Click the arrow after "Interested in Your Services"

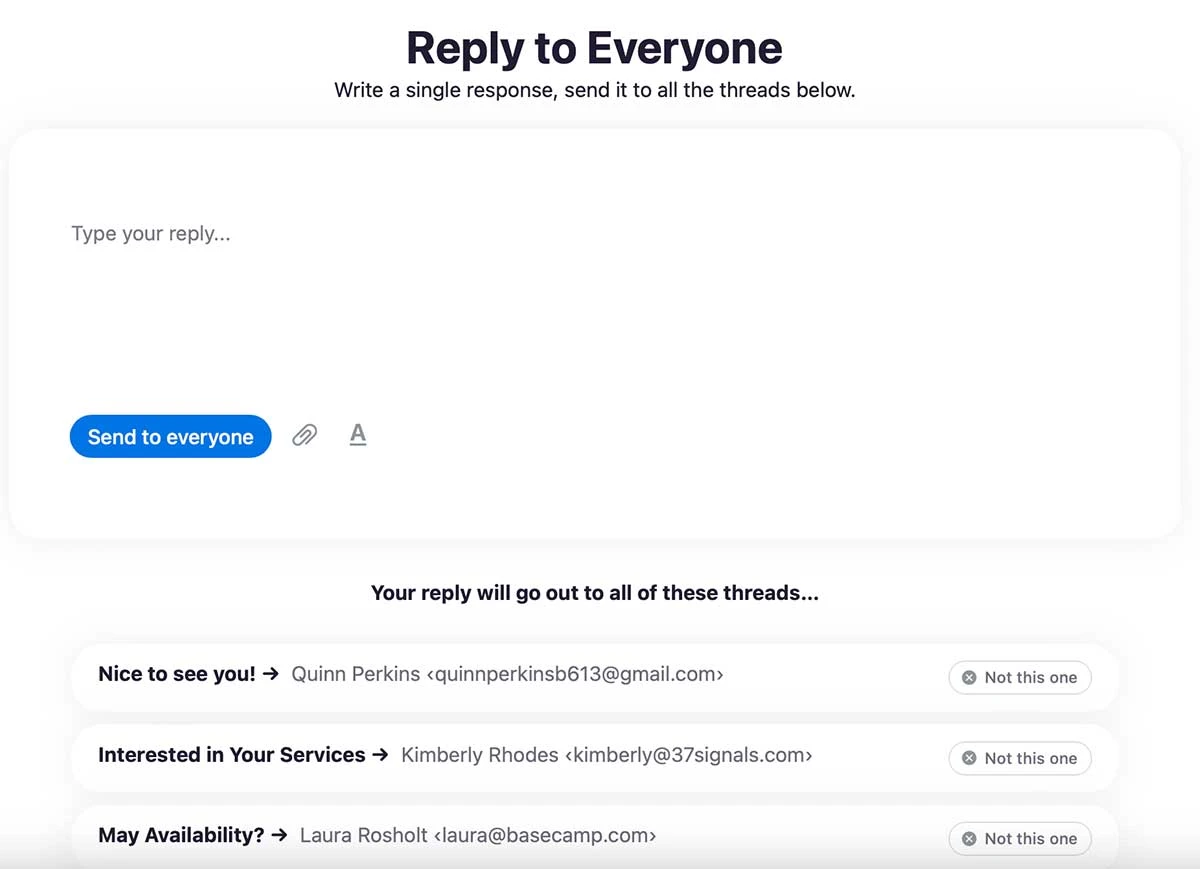pos(380,756)
